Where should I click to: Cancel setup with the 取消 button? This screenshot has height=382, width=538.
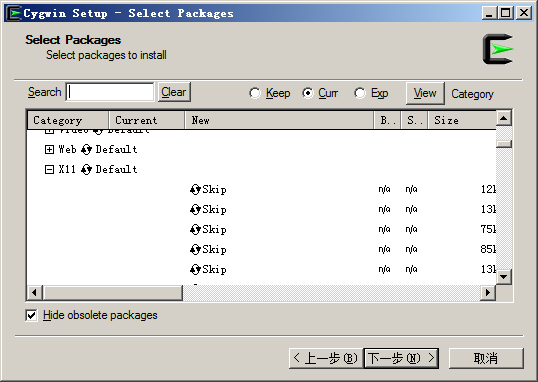coord(486,358)
